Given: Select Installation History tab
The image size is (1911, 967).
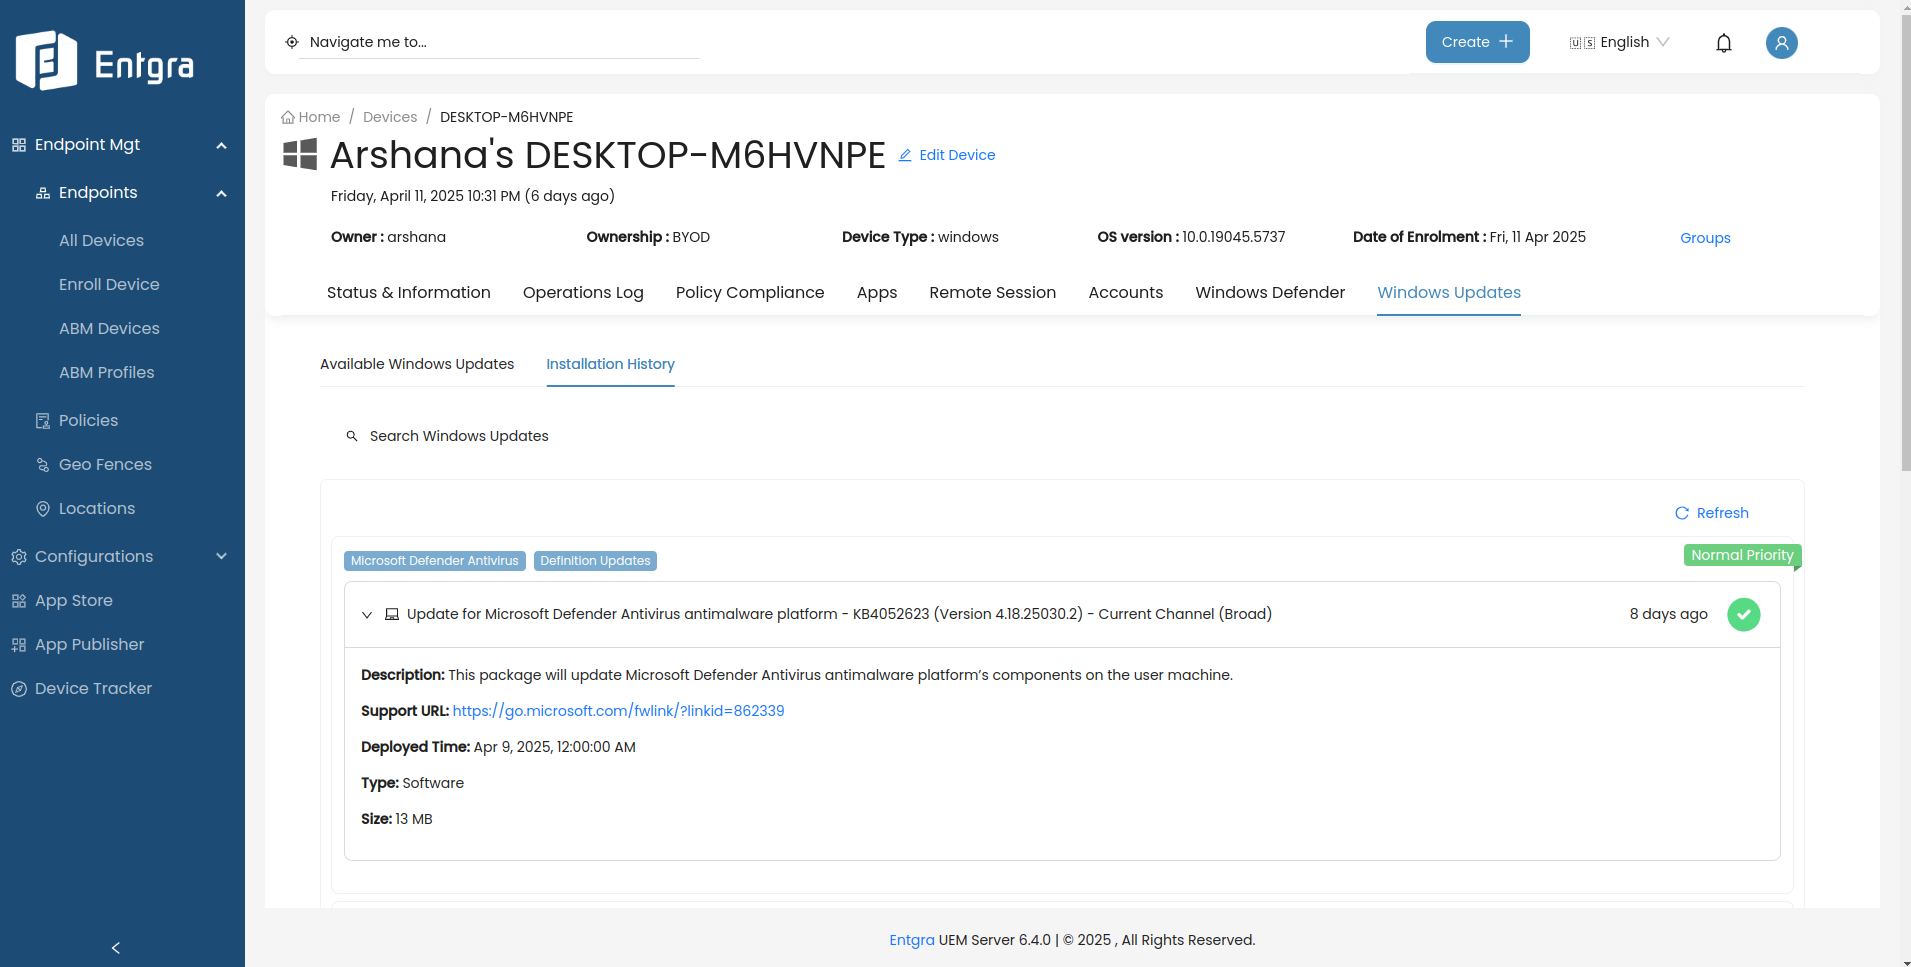Looking at the screenshot, I should 610,364.
